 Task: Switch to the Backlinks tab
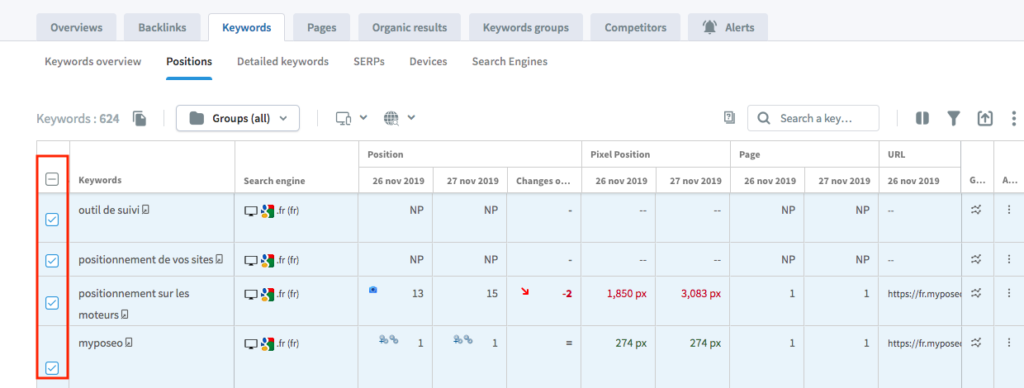(162, 27)
